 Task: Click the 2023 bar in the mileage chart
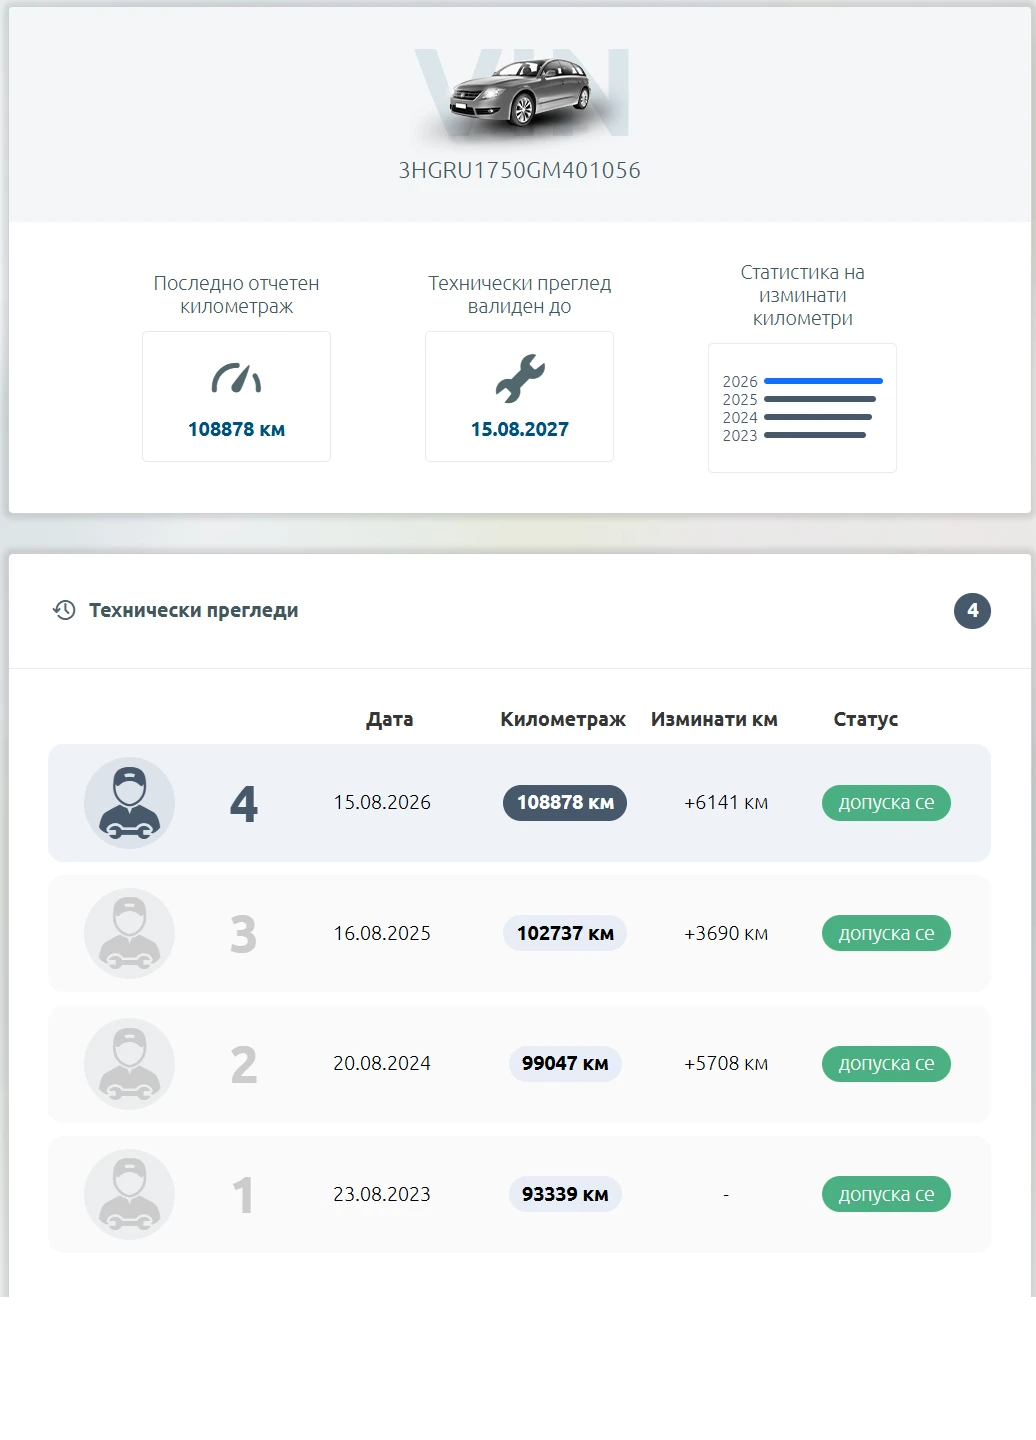pos(815,435)
